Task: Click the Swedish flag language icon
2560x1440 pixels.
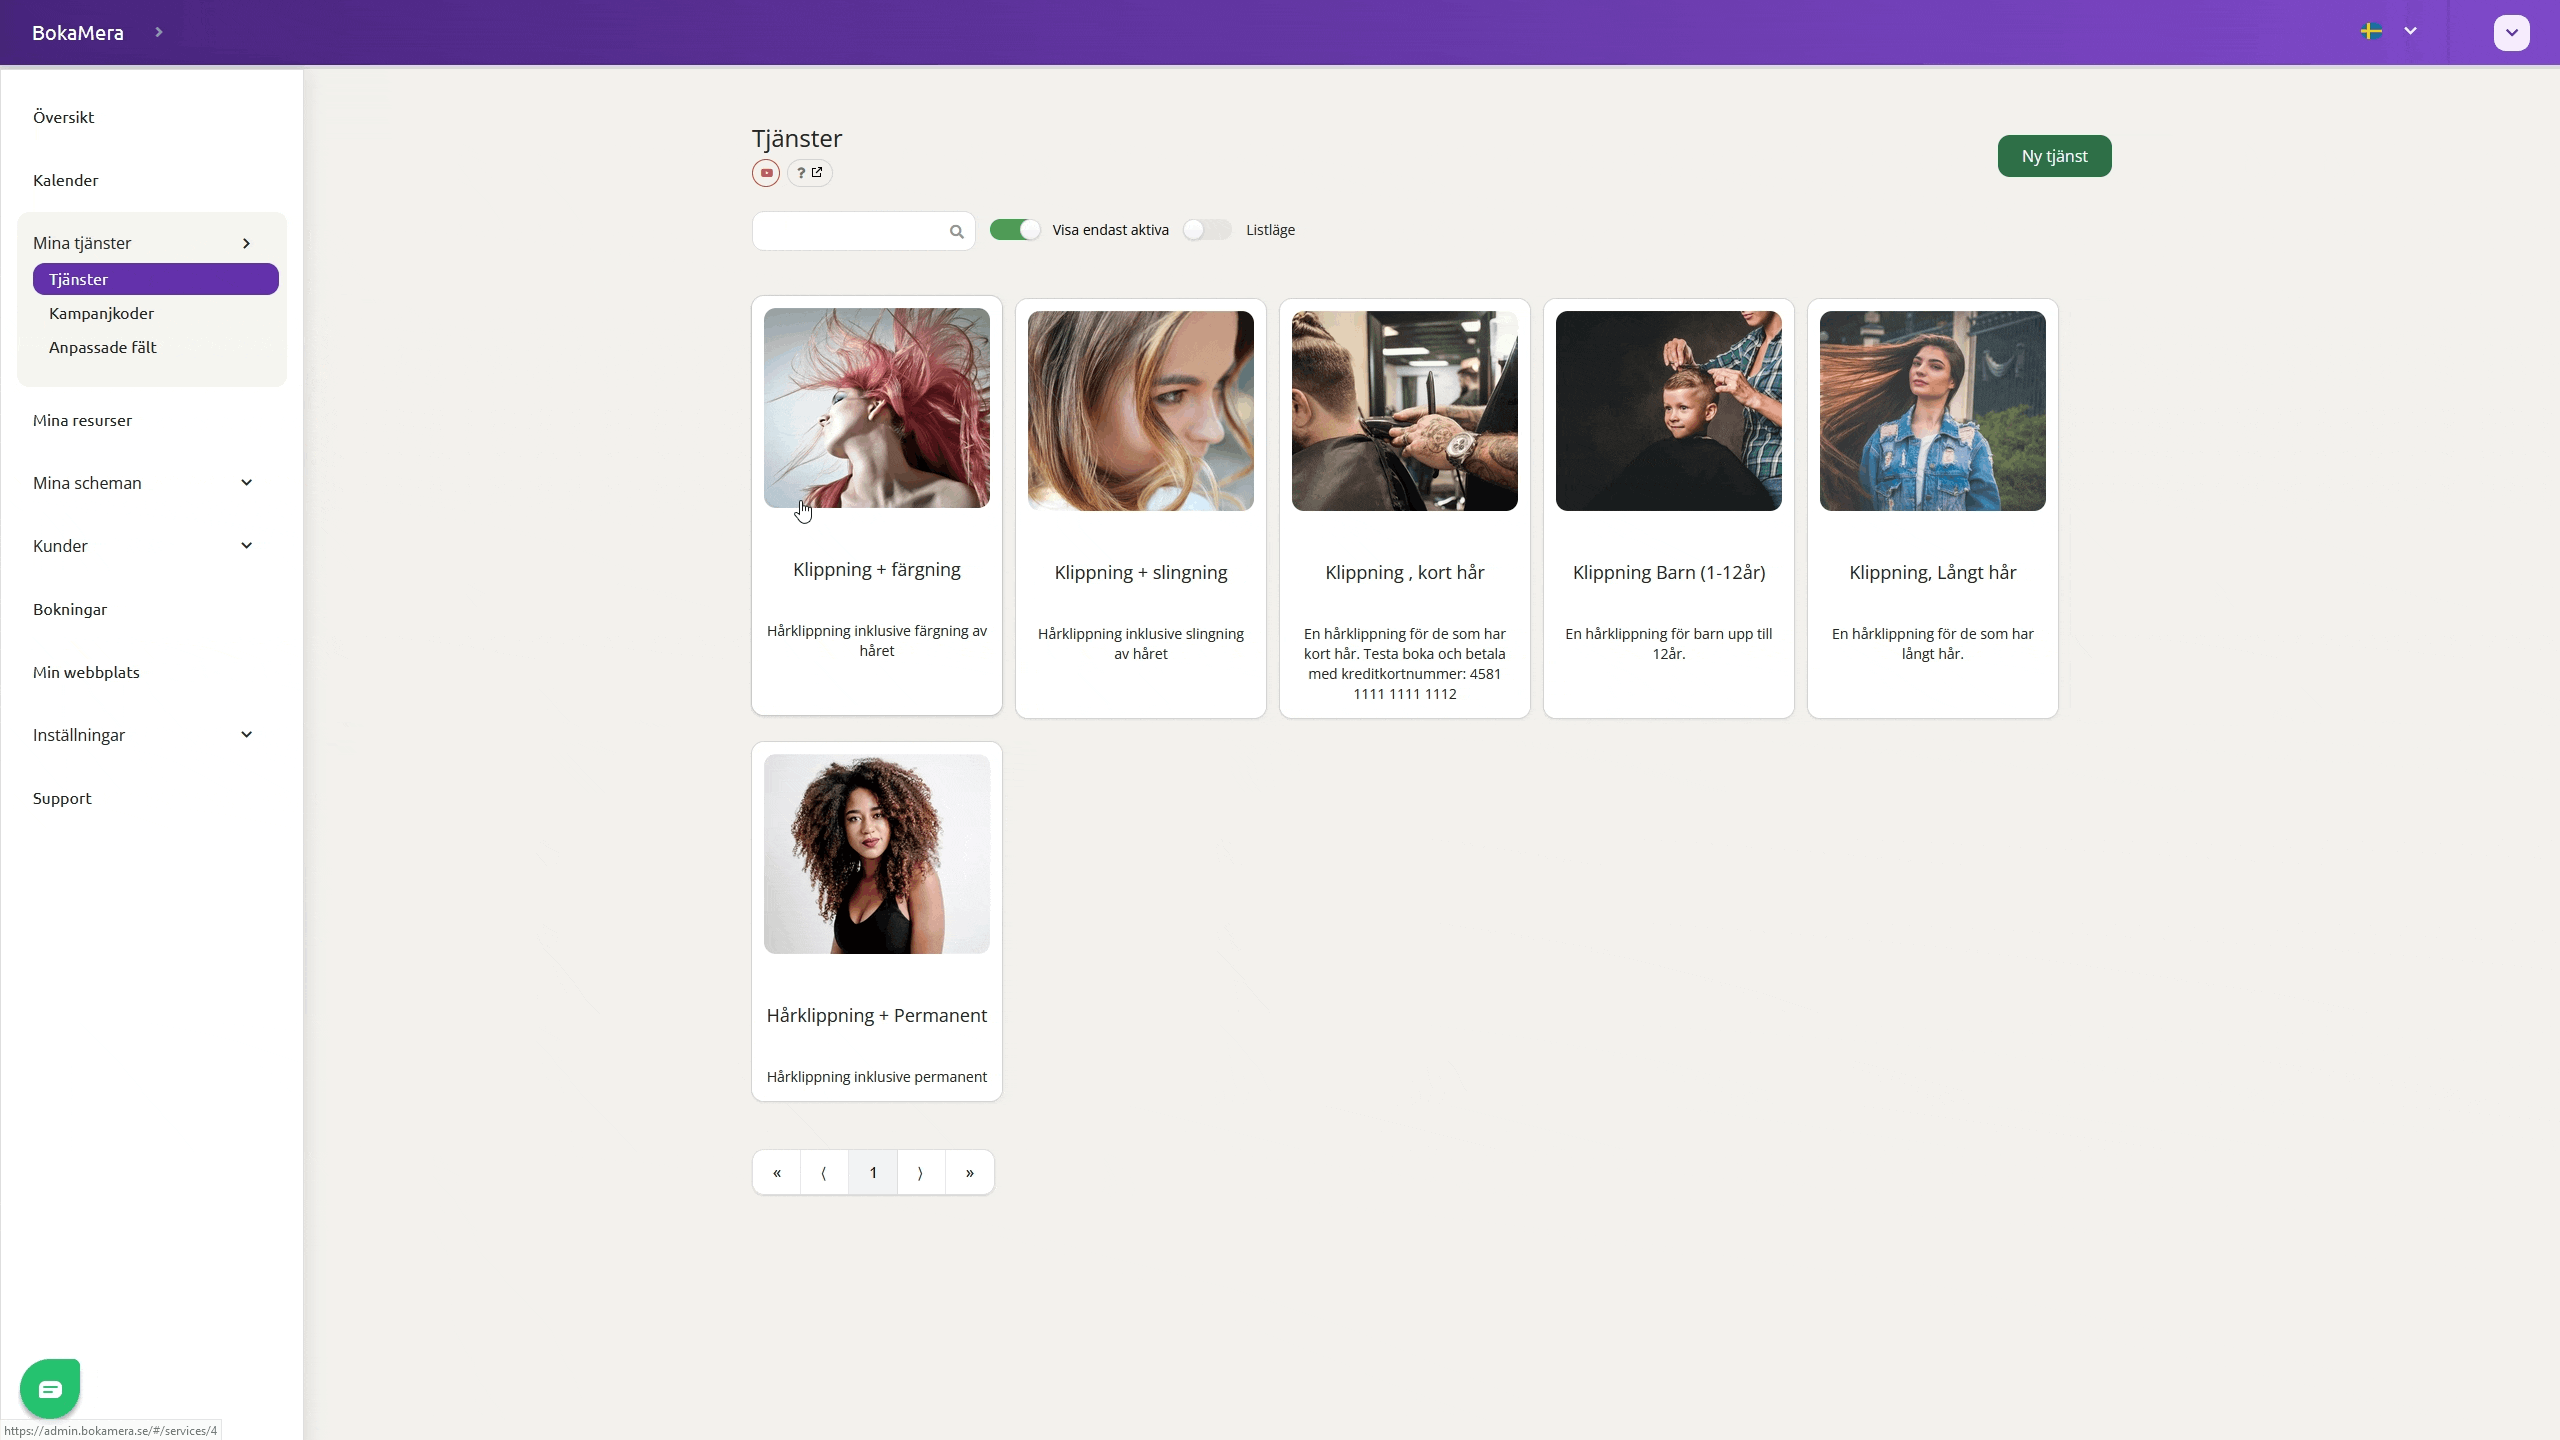Action: (x=2371, y=31)
